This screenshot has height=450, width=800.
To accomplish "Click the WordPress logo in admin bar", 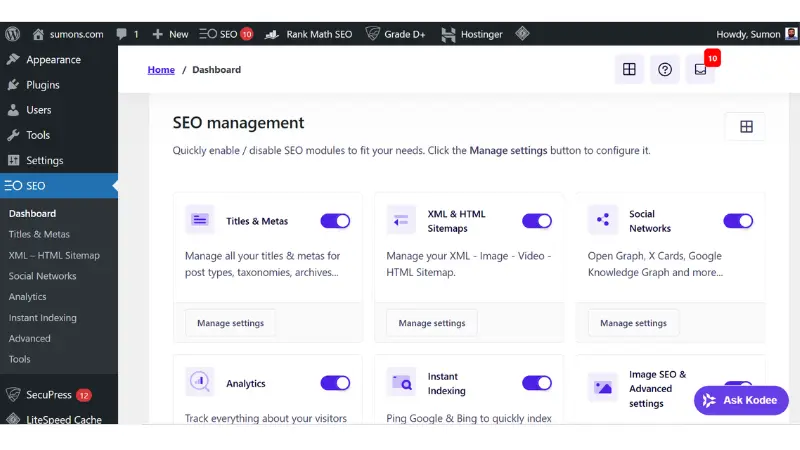I will click(x=13, y=34).
